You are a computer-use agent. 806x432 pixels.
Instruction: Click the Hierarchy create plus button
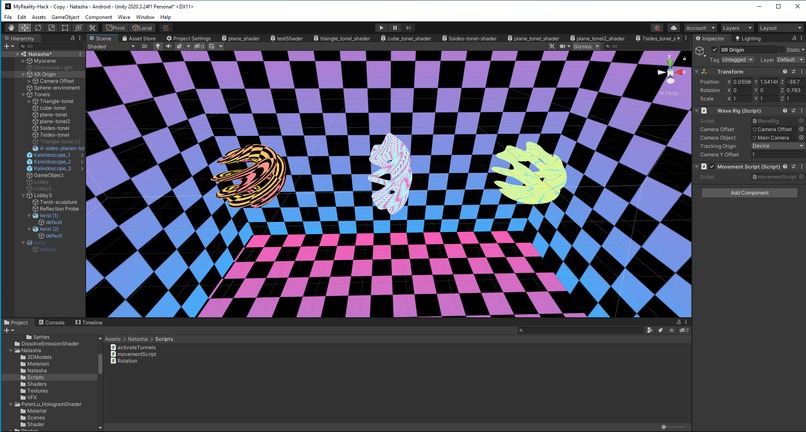(6, 46)
